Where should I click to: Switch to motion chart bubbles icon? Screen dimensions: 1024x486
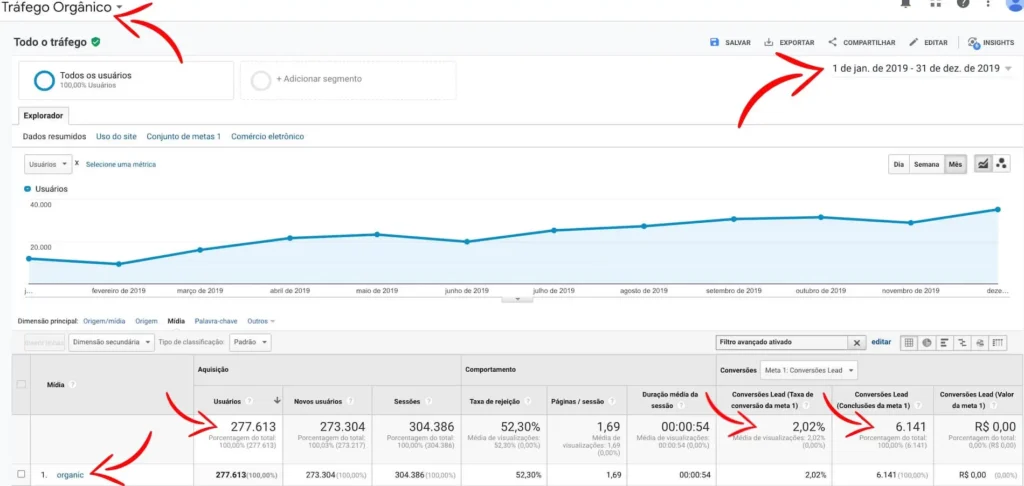tap(1002, 165)
